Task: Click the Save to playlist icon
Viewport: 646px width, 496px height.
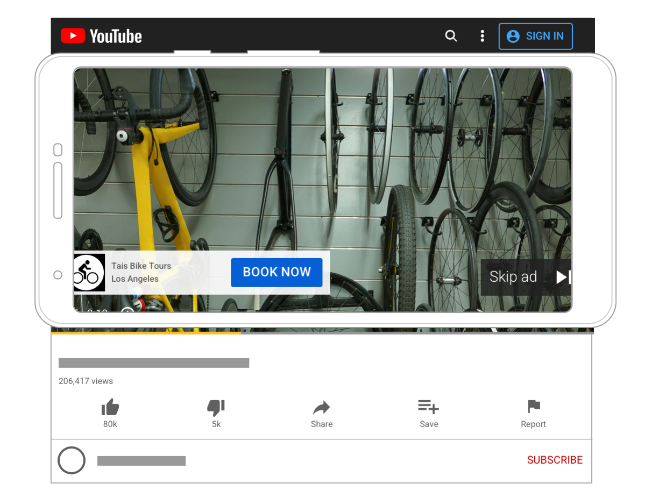Action: click(x=428, y=407)
